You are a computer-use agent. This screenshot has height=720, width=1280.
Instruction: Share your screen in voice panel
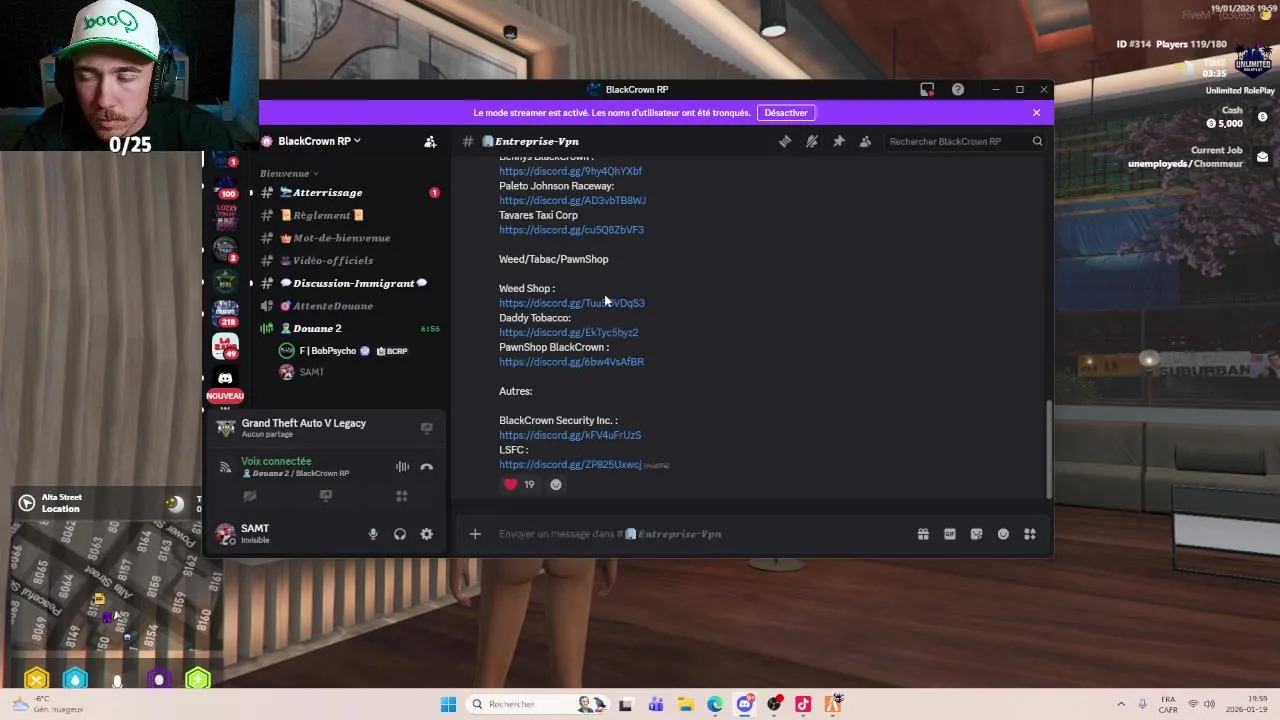point(326,496)
